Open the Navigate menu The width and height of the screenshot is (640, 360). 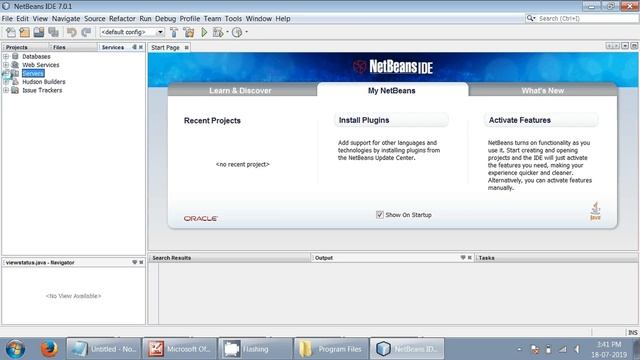pos(66,19)
